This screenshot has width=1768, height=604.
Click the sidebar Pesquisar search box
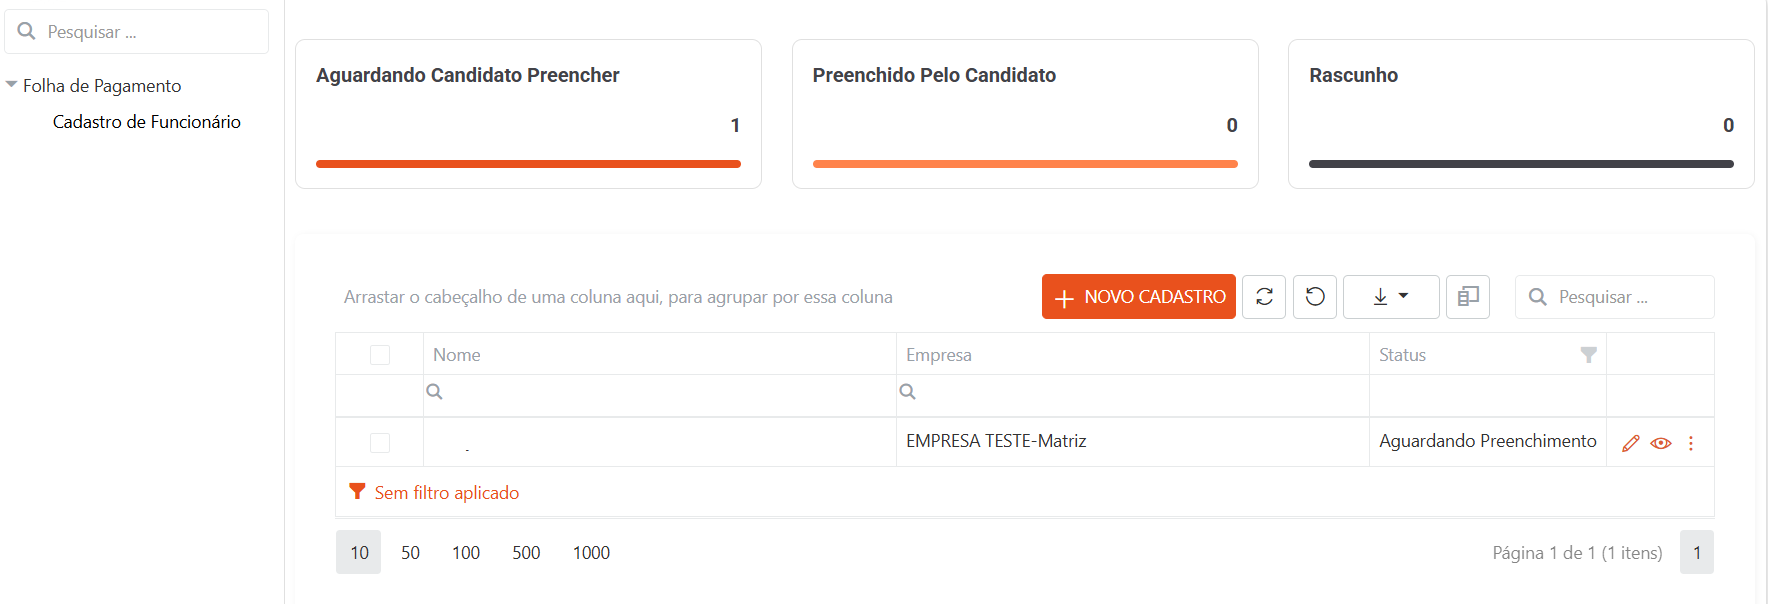click(x=137, y=32)
